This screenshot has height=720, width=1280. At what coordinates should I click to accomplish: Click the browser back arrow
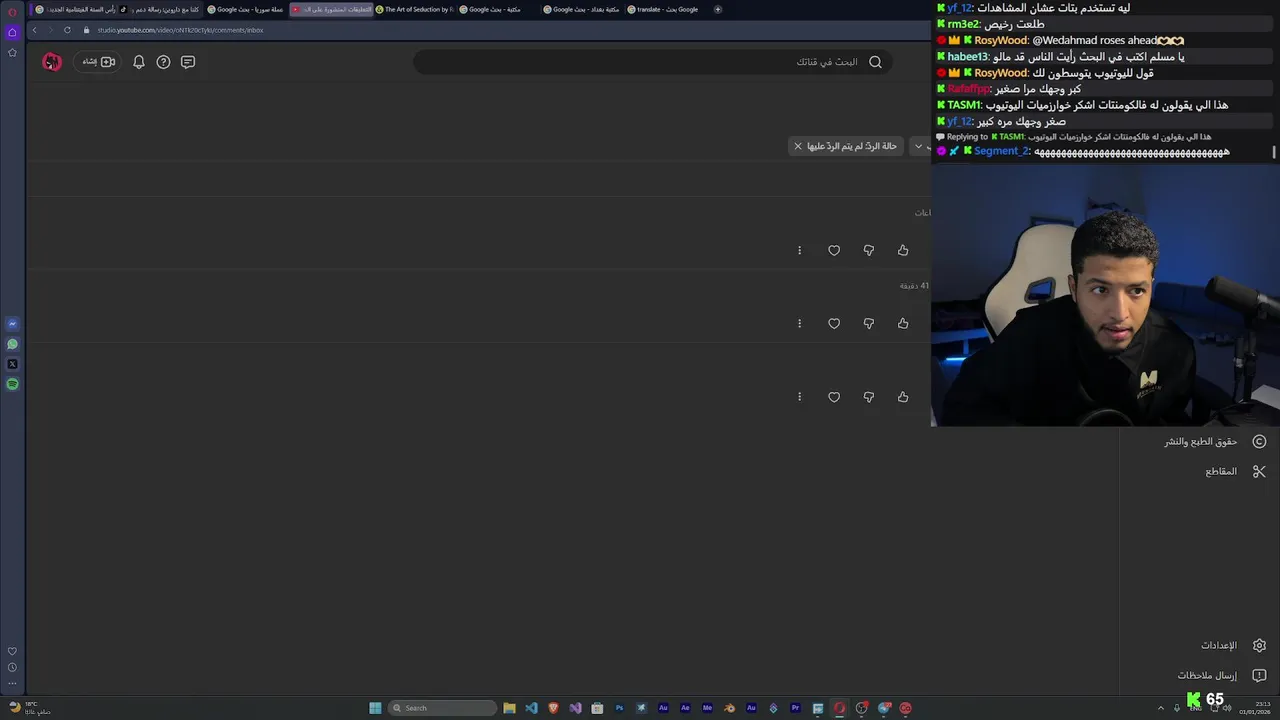(34, 30)
